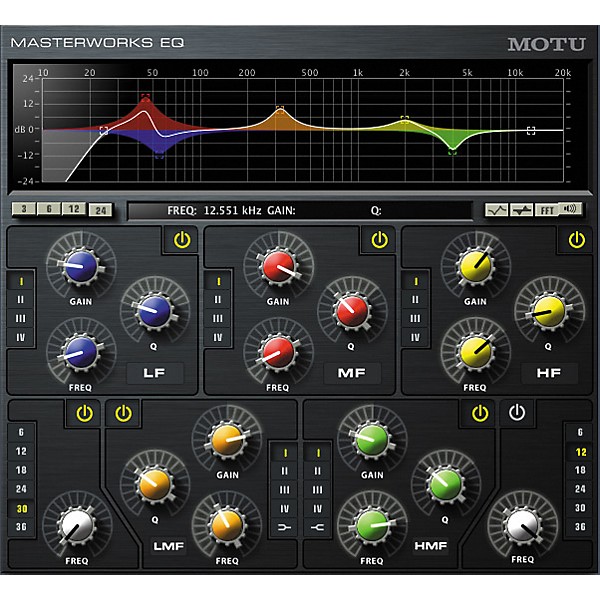Set low-cut slope to 36 dB
The width and height of the screenshot is (600, 600).
(21, 527)
